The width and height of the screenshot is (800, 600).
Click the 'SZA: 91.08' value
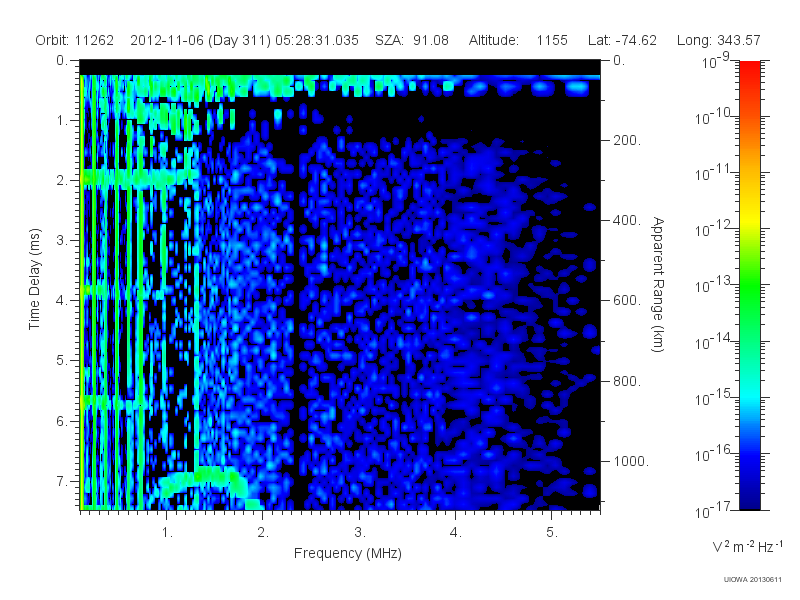pos(412,40)
